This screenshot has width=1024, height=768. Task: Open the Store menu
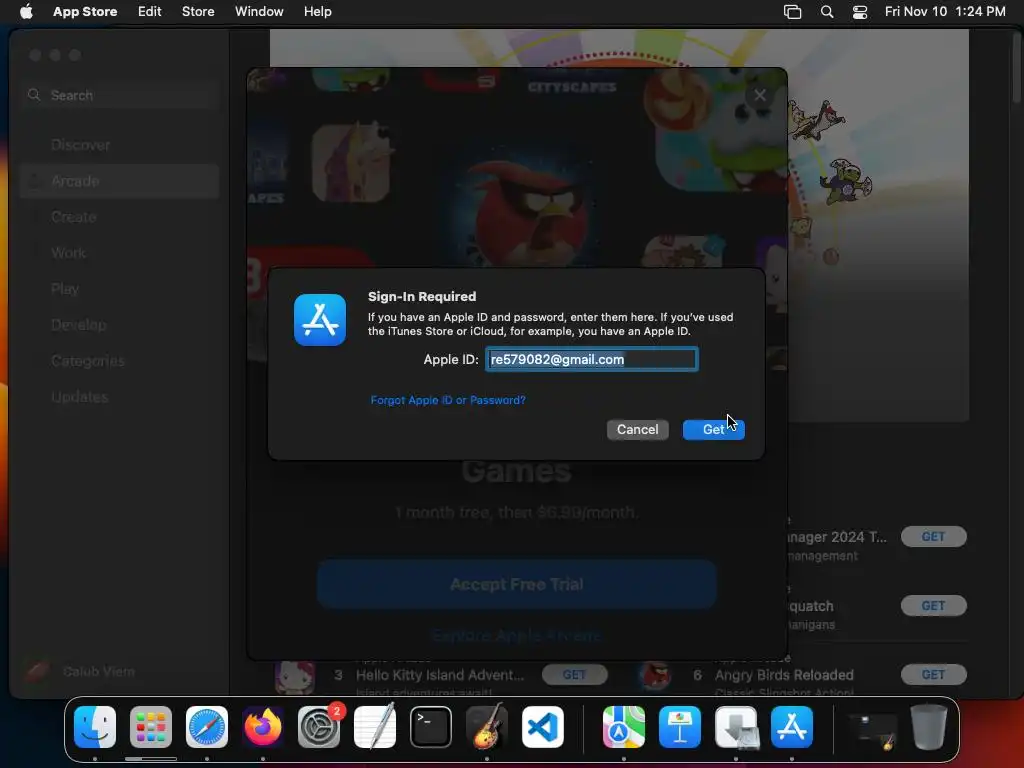click(198, 12)
